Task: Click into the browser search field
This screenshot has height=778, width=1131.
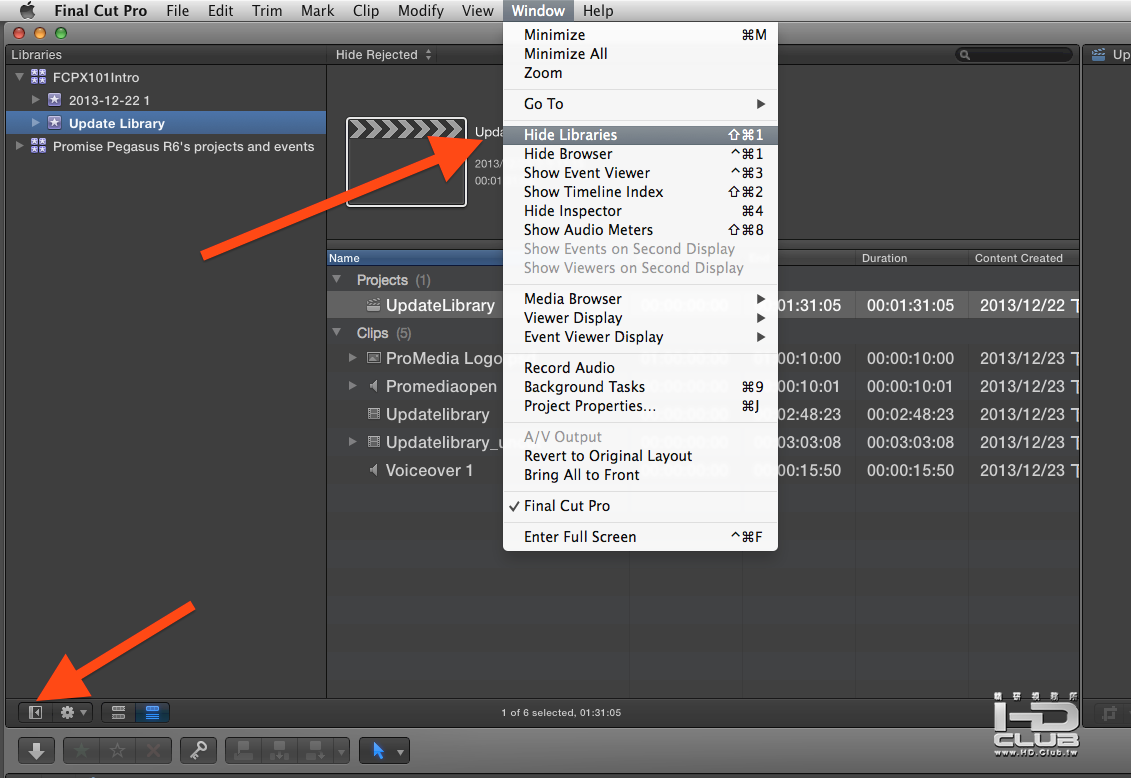Action: (1014, 55)
